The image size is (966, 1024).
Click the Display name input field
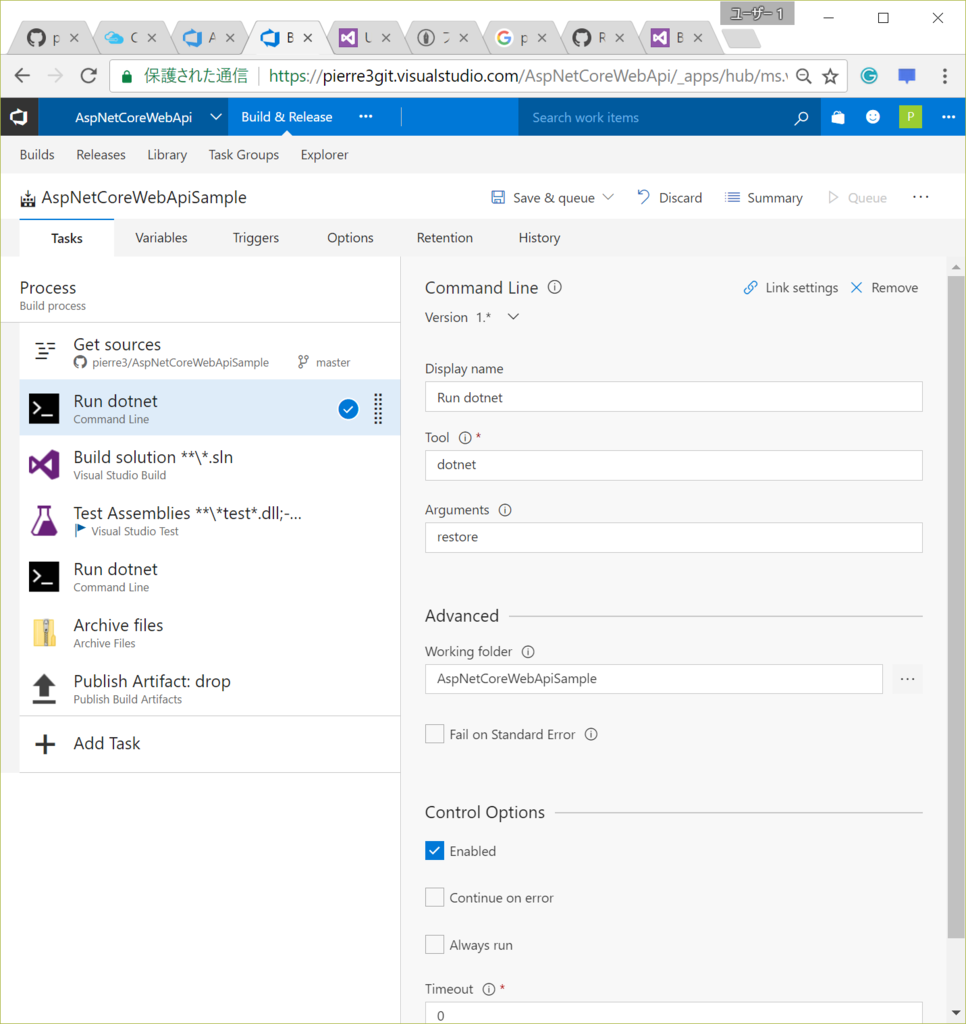tap(673, 397)
